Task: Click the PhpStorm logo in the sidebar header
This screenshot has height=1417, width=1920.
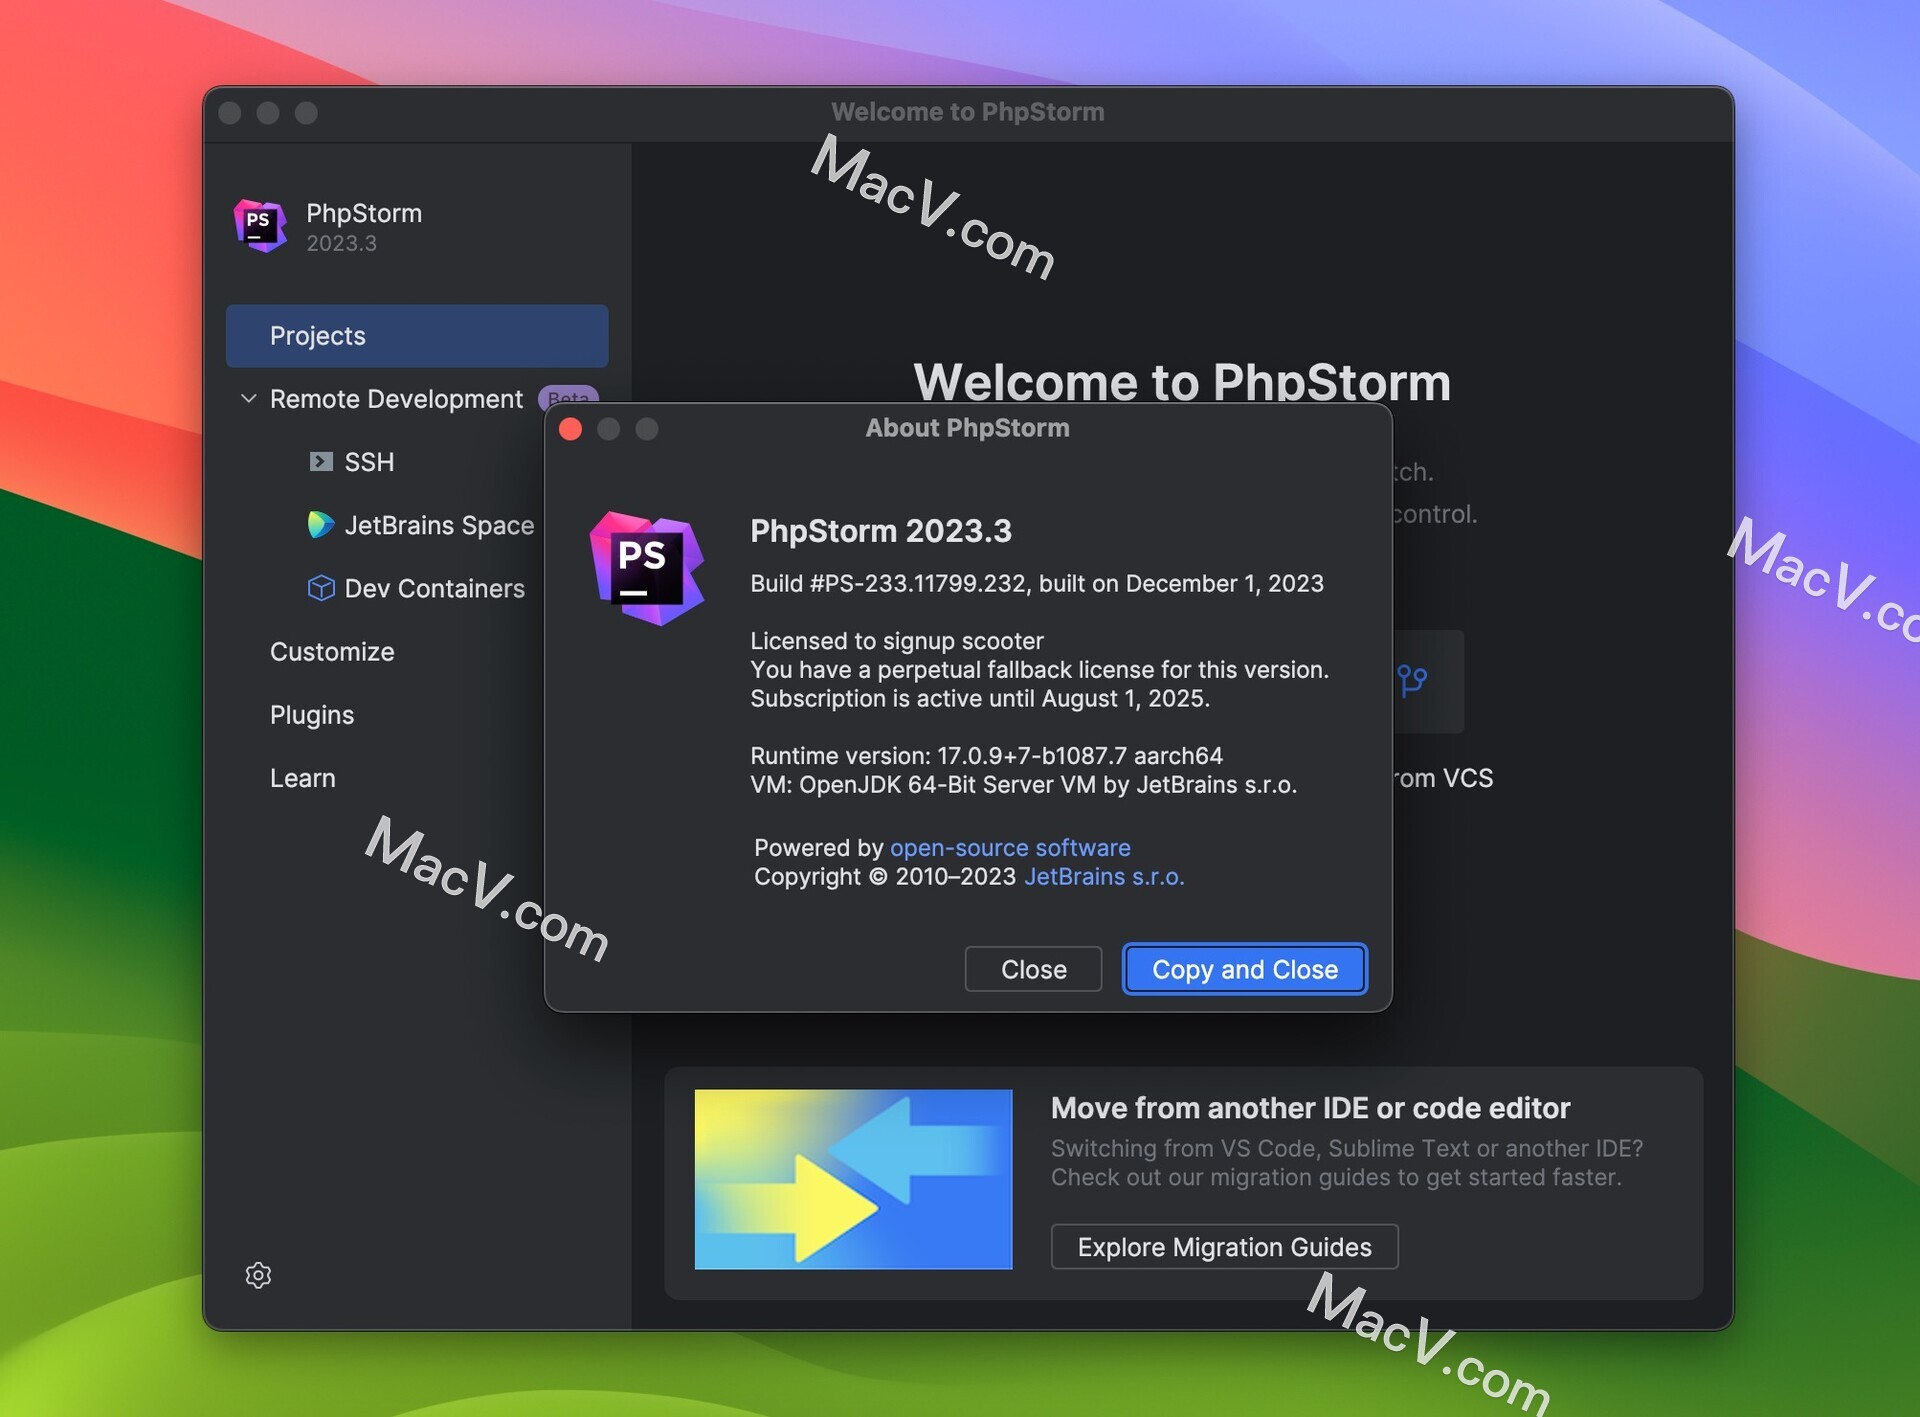Action: tap(260, 226)
